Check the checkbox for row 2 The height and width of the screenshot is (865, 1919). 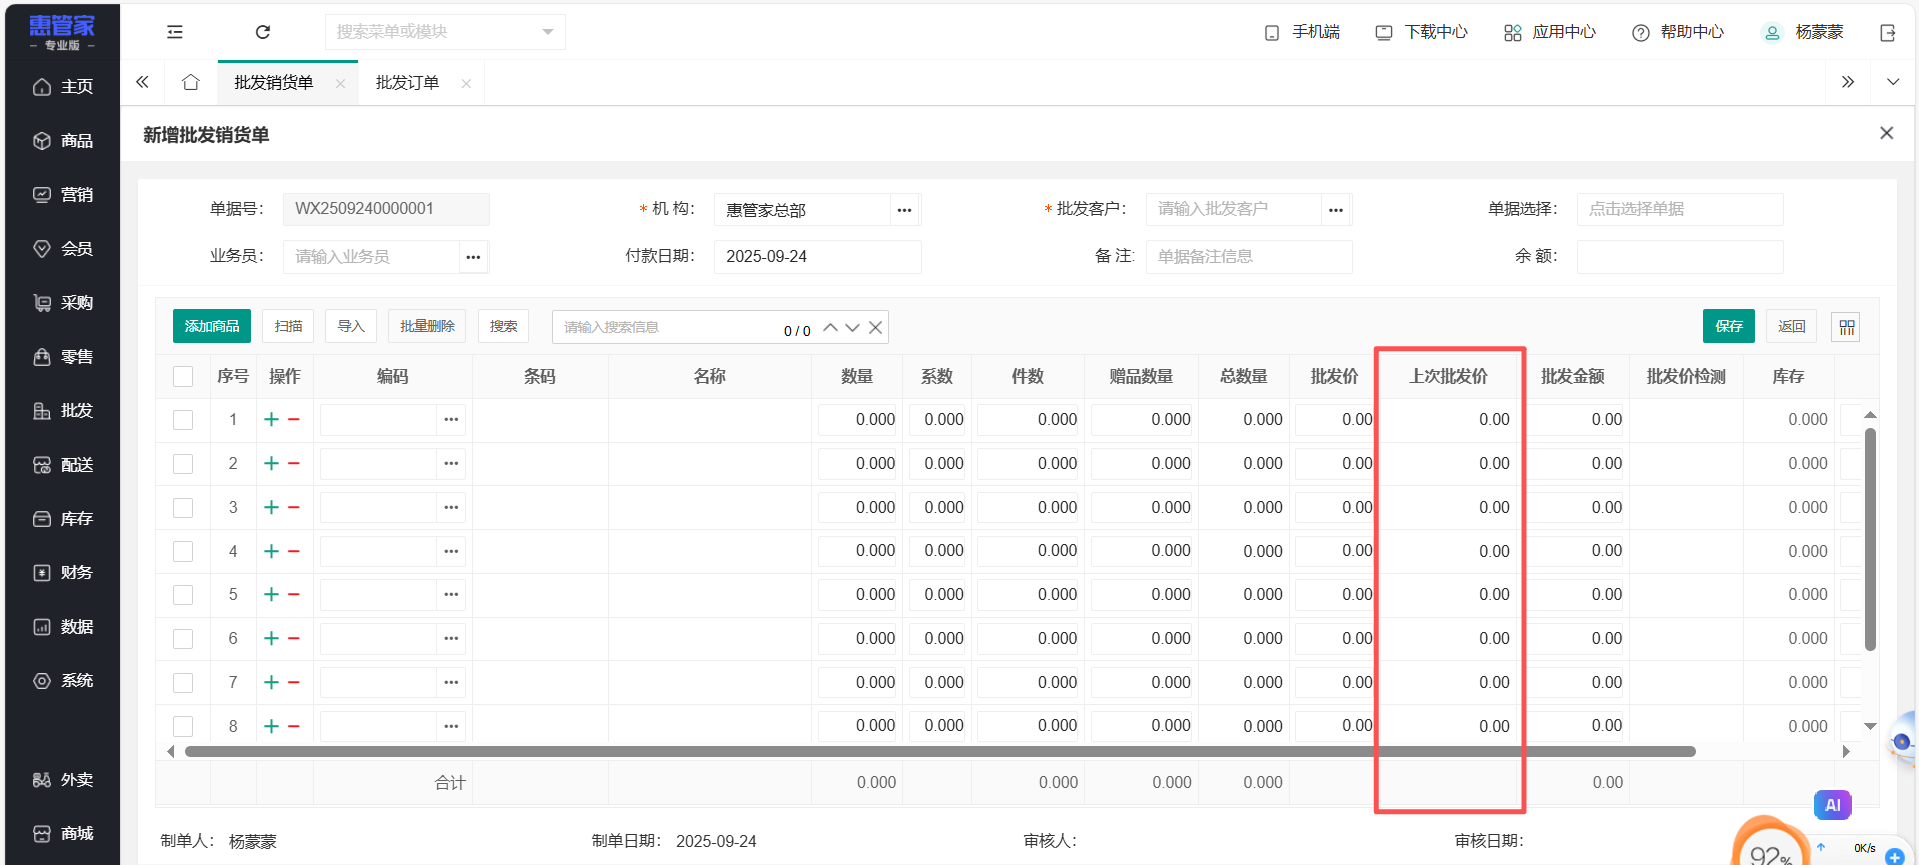tap(183, 464)
